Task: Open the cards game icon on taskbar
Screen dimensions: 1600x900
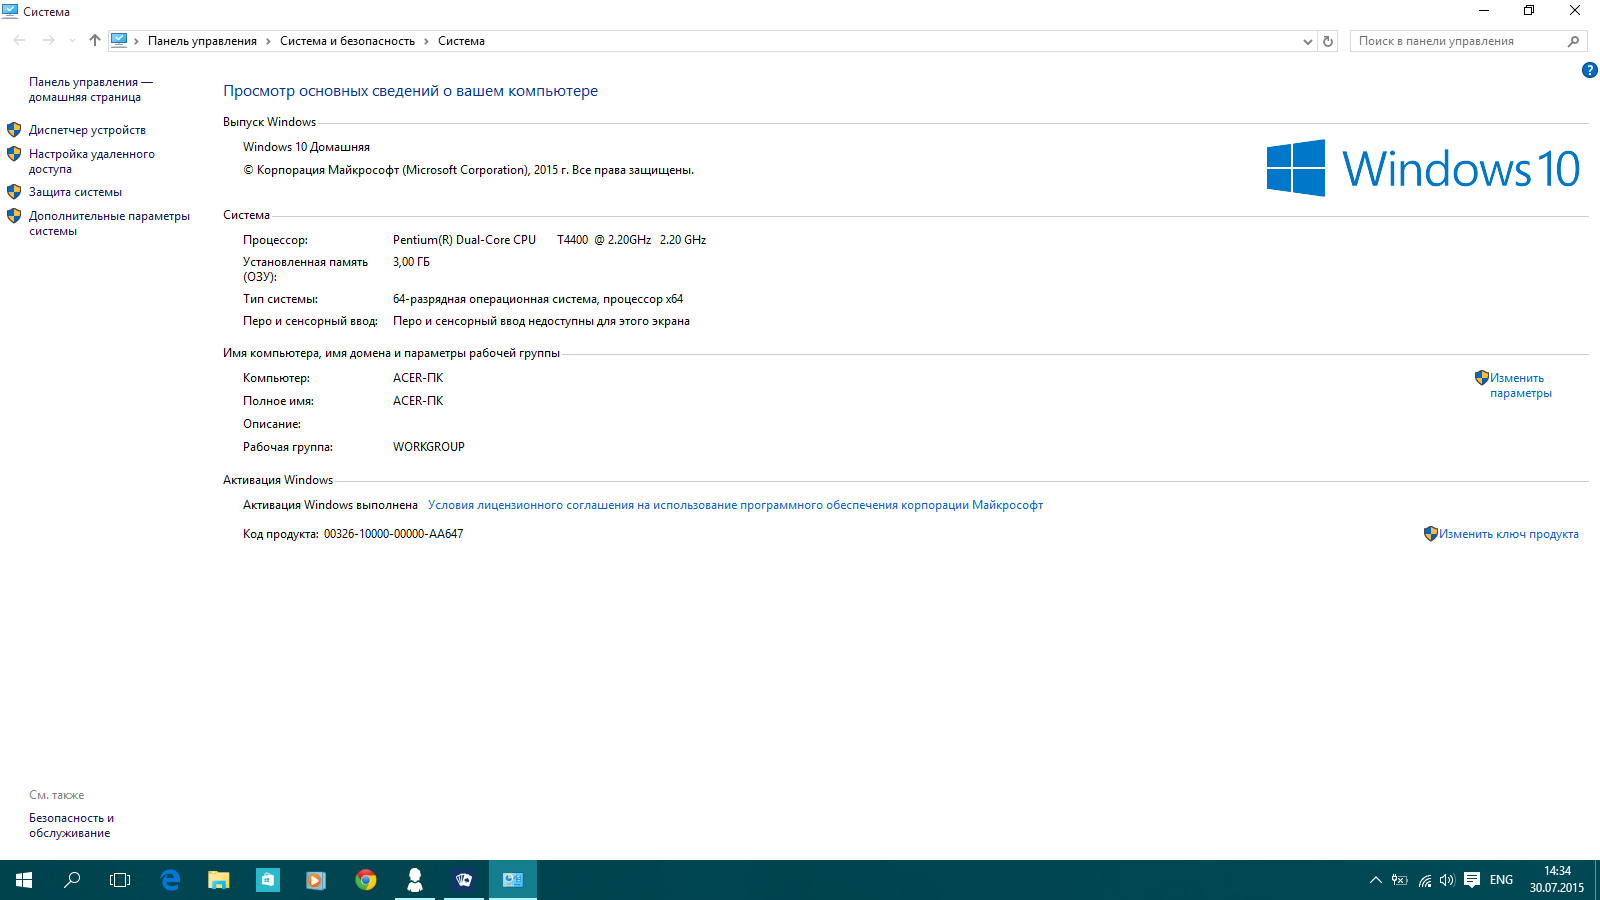Action: (463, 880)
